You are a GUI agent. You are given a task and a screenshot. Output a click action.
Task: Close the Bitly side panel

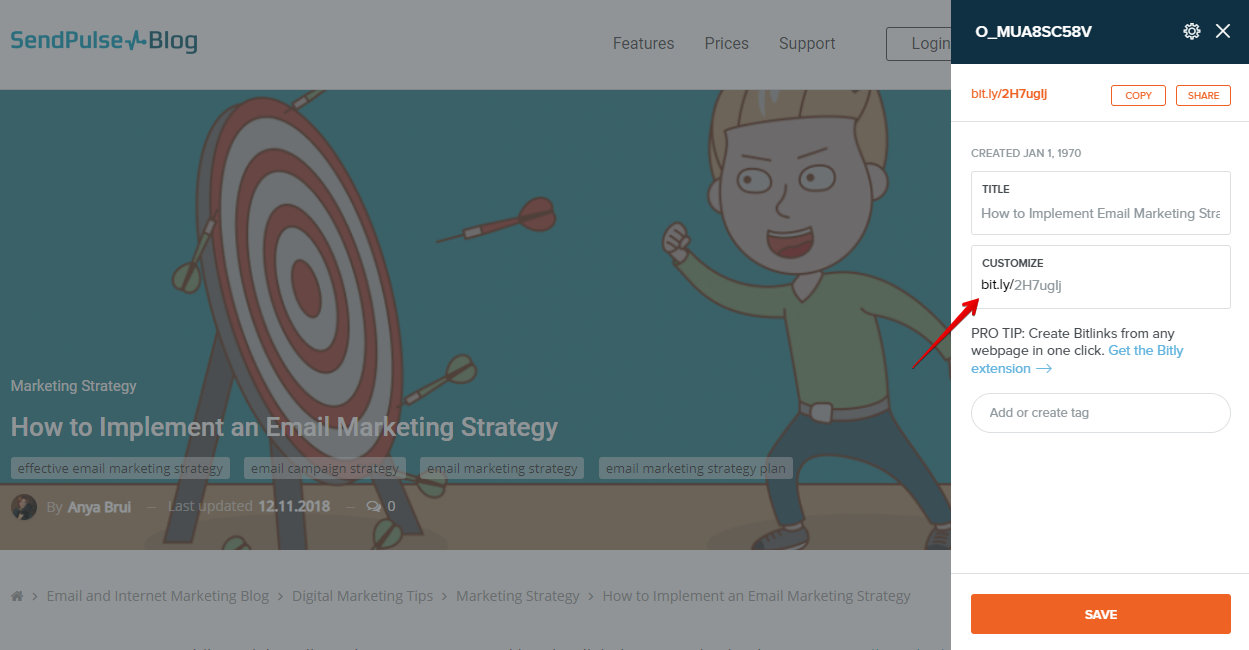(1223, 31)
